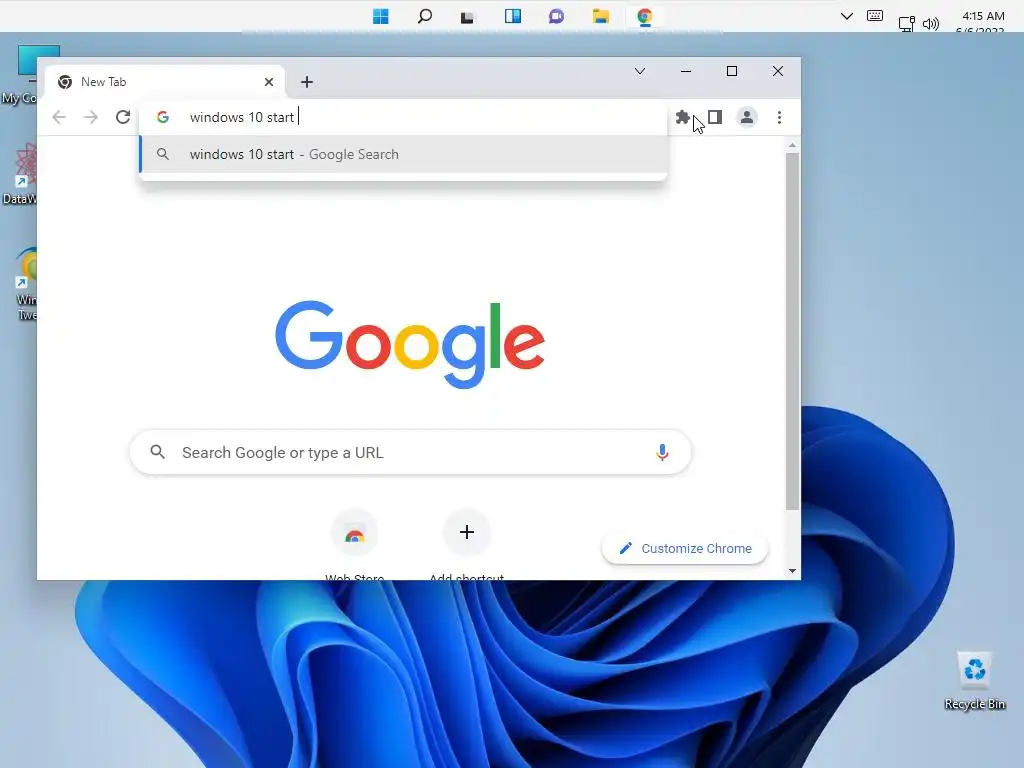Click the volume tray icon

(931, 24)
